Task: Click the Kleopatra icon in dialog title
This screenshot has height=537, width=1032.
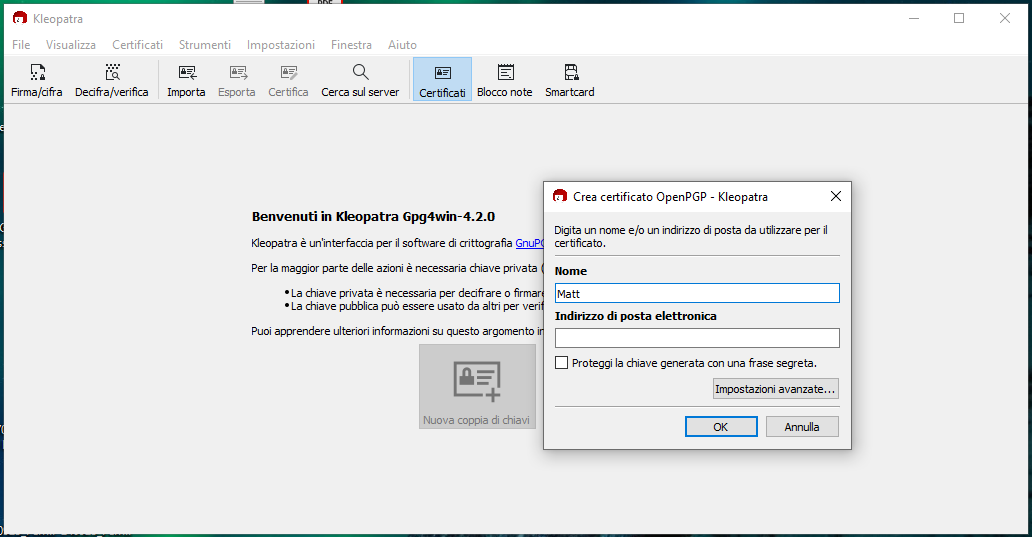Action: tap(560, 196)
